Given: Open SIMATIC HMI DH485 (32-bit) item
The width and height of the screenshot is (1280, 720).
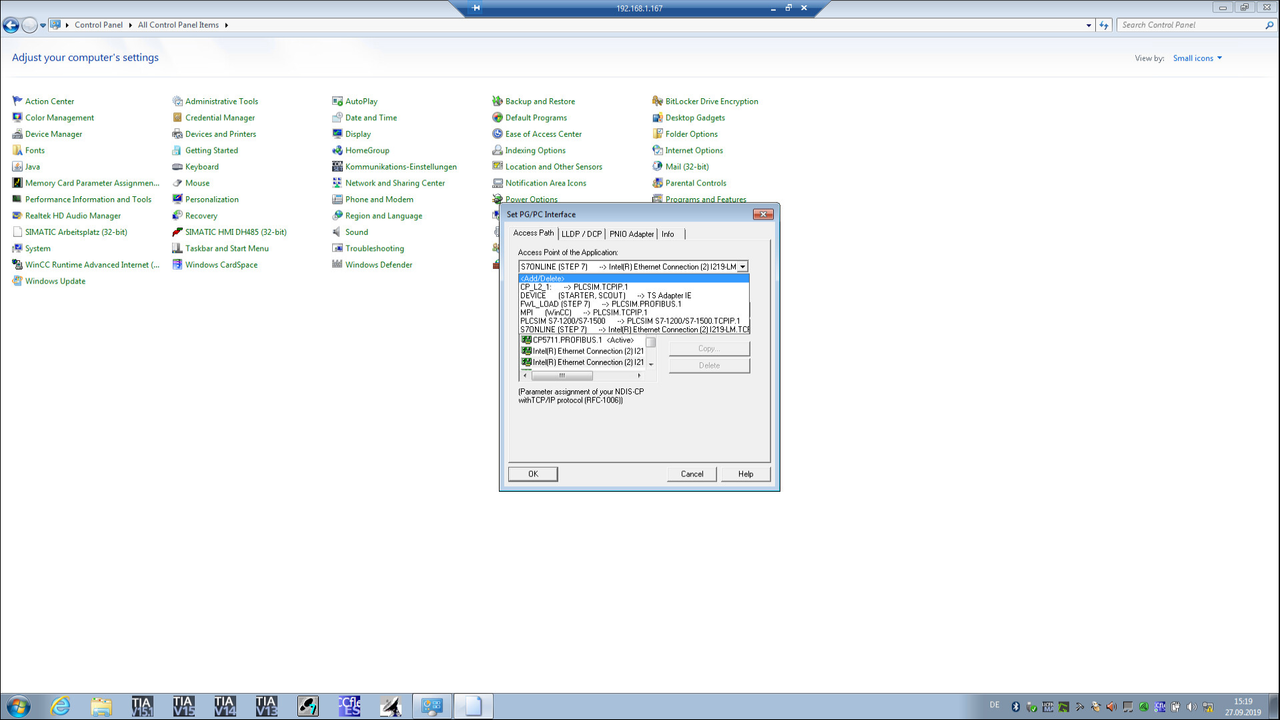Looking at the screenshot, I should pos(229,232).
